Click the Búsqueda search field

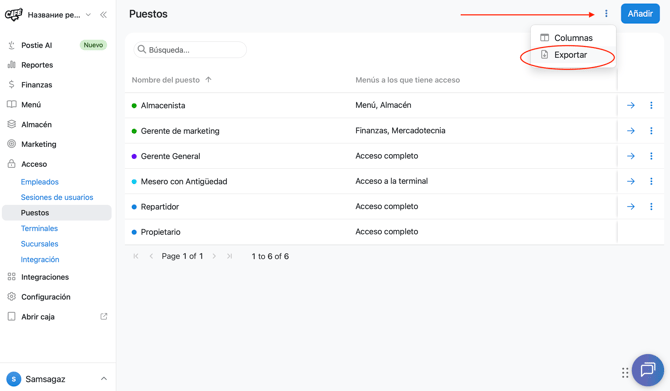190,50
